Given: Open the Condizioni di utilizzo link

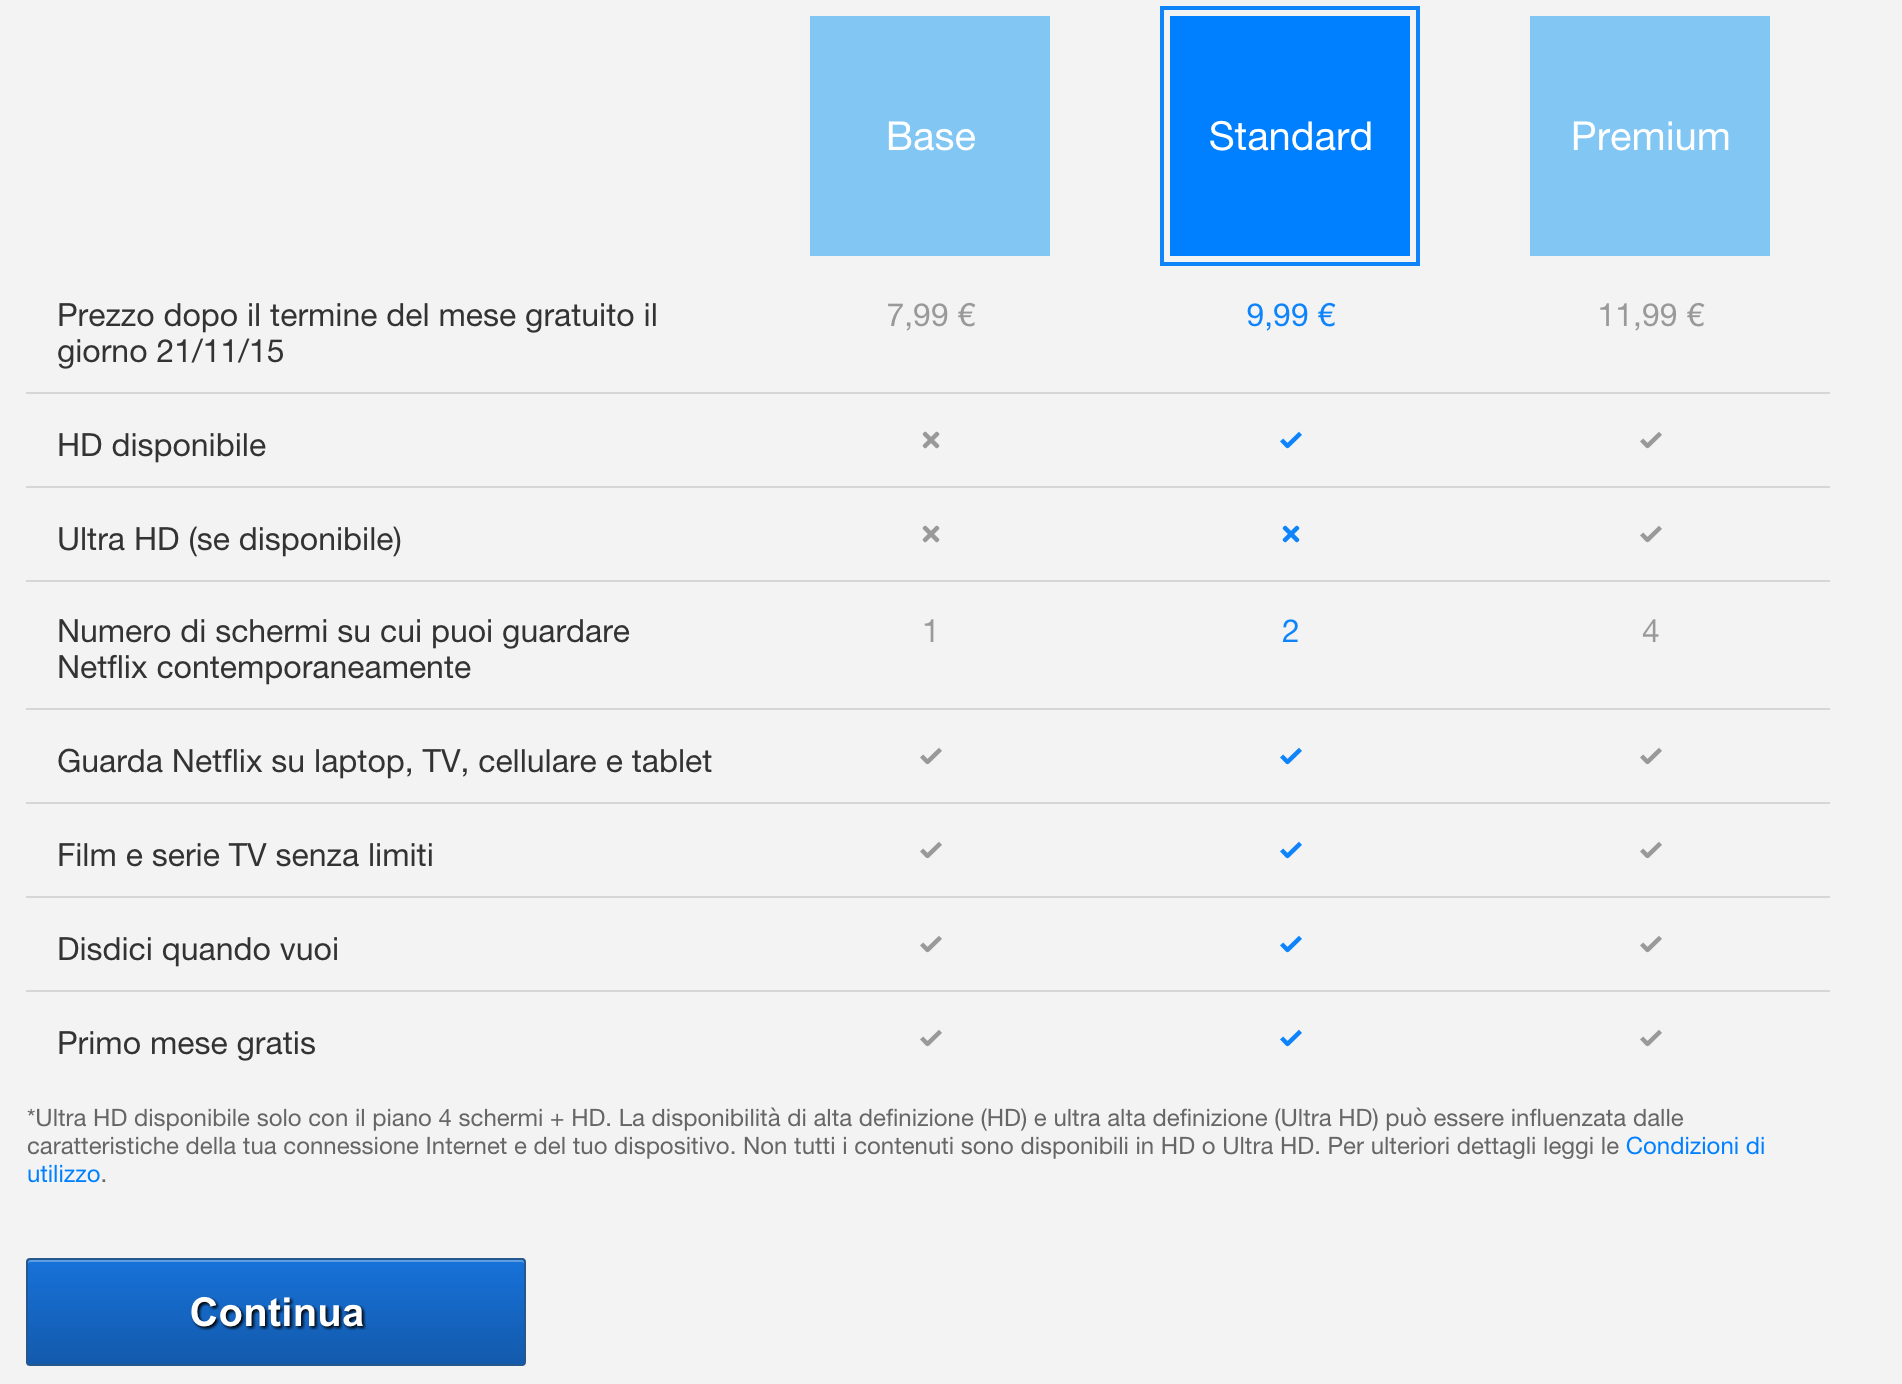Looking at the screenshot, I should (x=1695, y=1146).
